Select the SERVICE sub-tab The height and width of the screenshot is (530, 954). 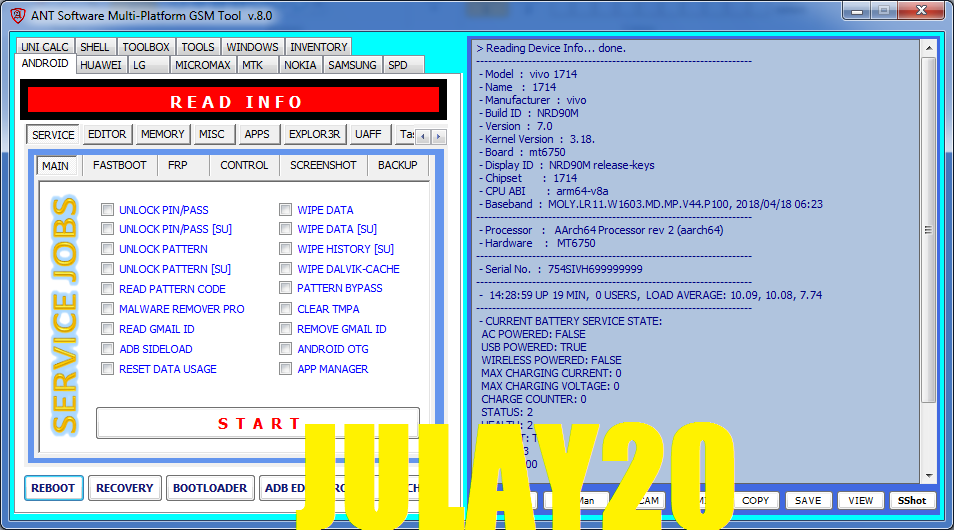point(54,134)
